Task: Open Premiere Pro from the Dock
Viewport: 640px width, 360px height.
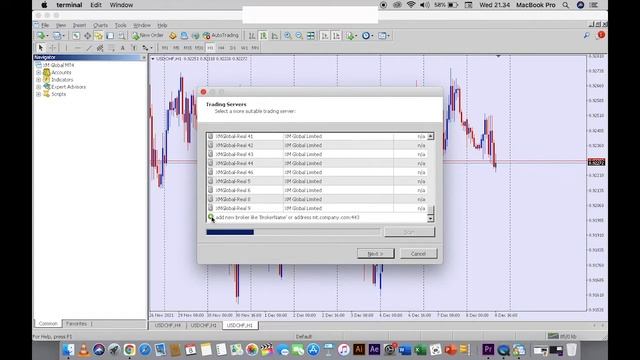Action: coord(488,350)
